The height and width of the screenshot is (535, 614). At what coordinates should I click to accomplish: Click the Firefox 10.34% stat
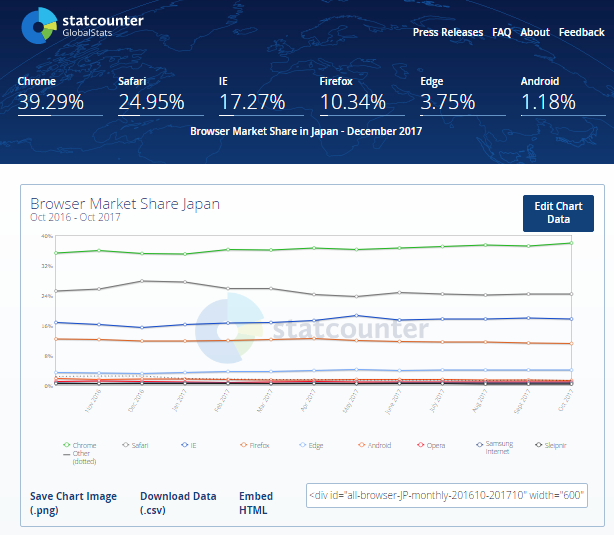coord(362,96)
